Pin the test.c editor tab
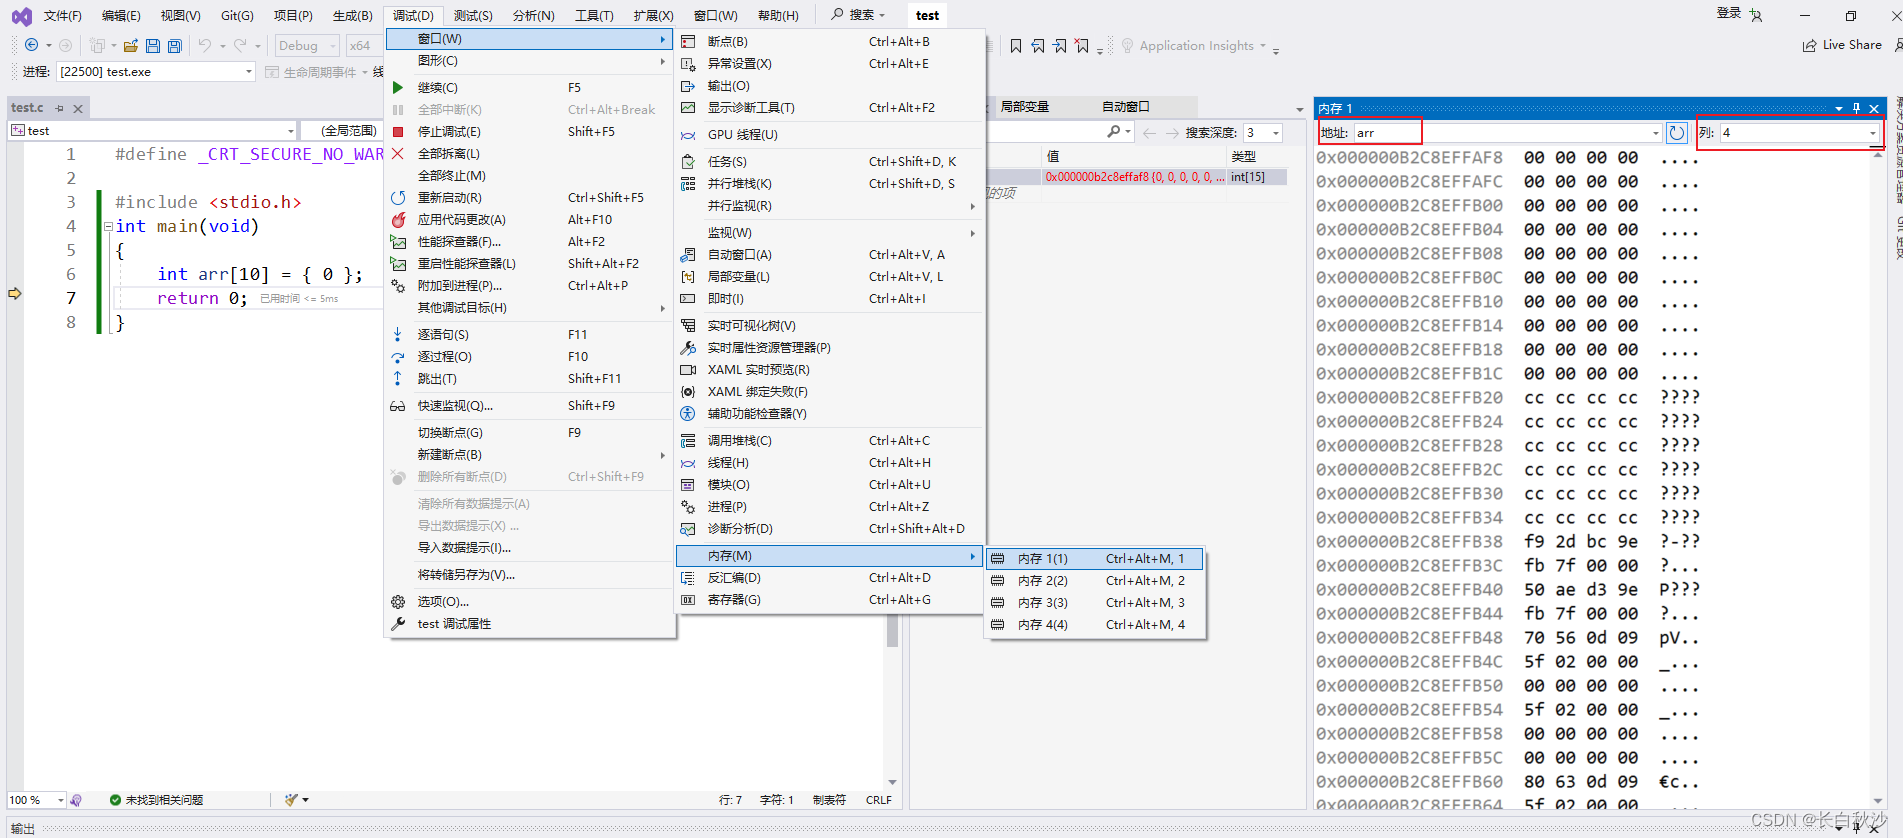The height and width of the screenshot is (838, 1903). pyautogui.click(x=60, y=108)
